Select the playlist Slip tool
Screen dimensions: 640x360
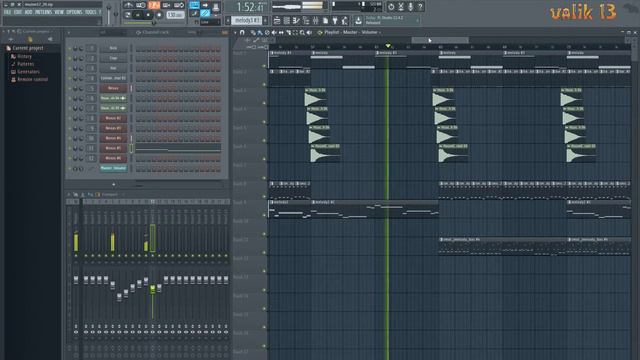281,32
